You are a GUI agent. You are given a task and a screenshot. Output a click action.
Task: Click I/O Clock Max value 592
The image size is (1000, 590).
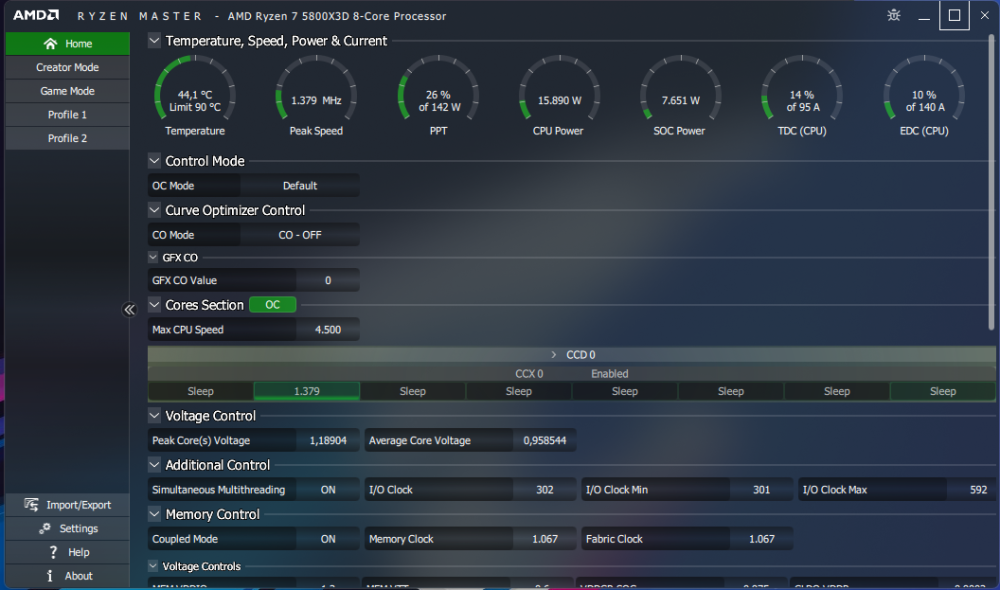[971, 490]
